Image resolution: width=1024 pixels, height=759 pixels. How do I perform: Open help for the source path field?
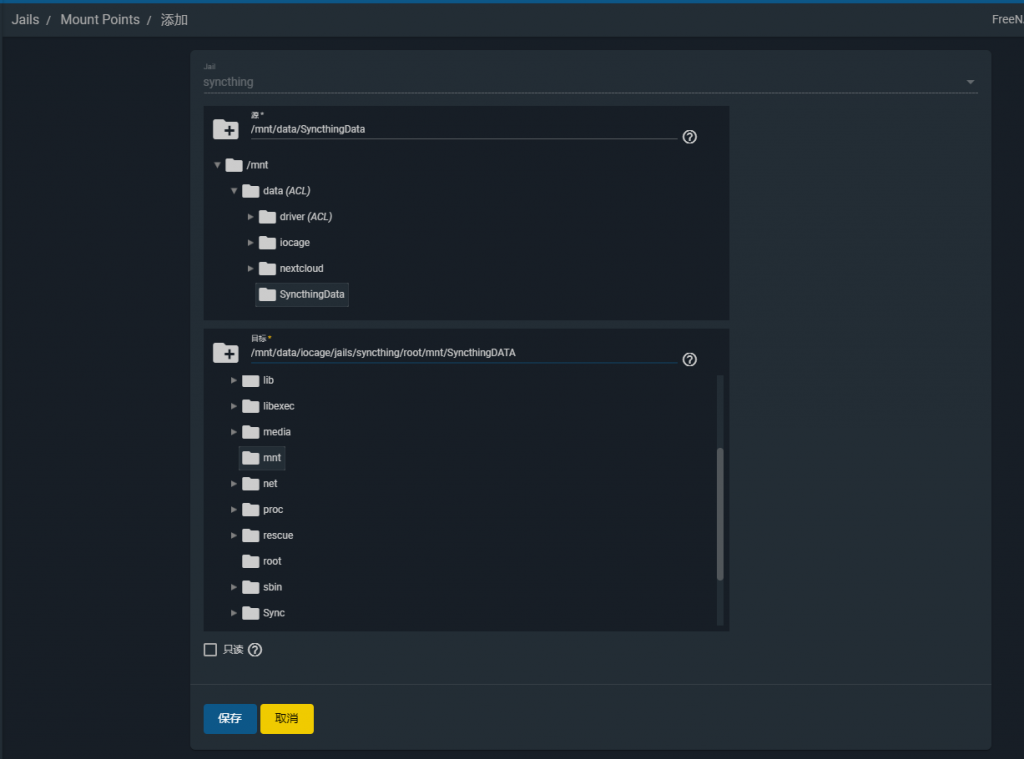click(689, 137)
